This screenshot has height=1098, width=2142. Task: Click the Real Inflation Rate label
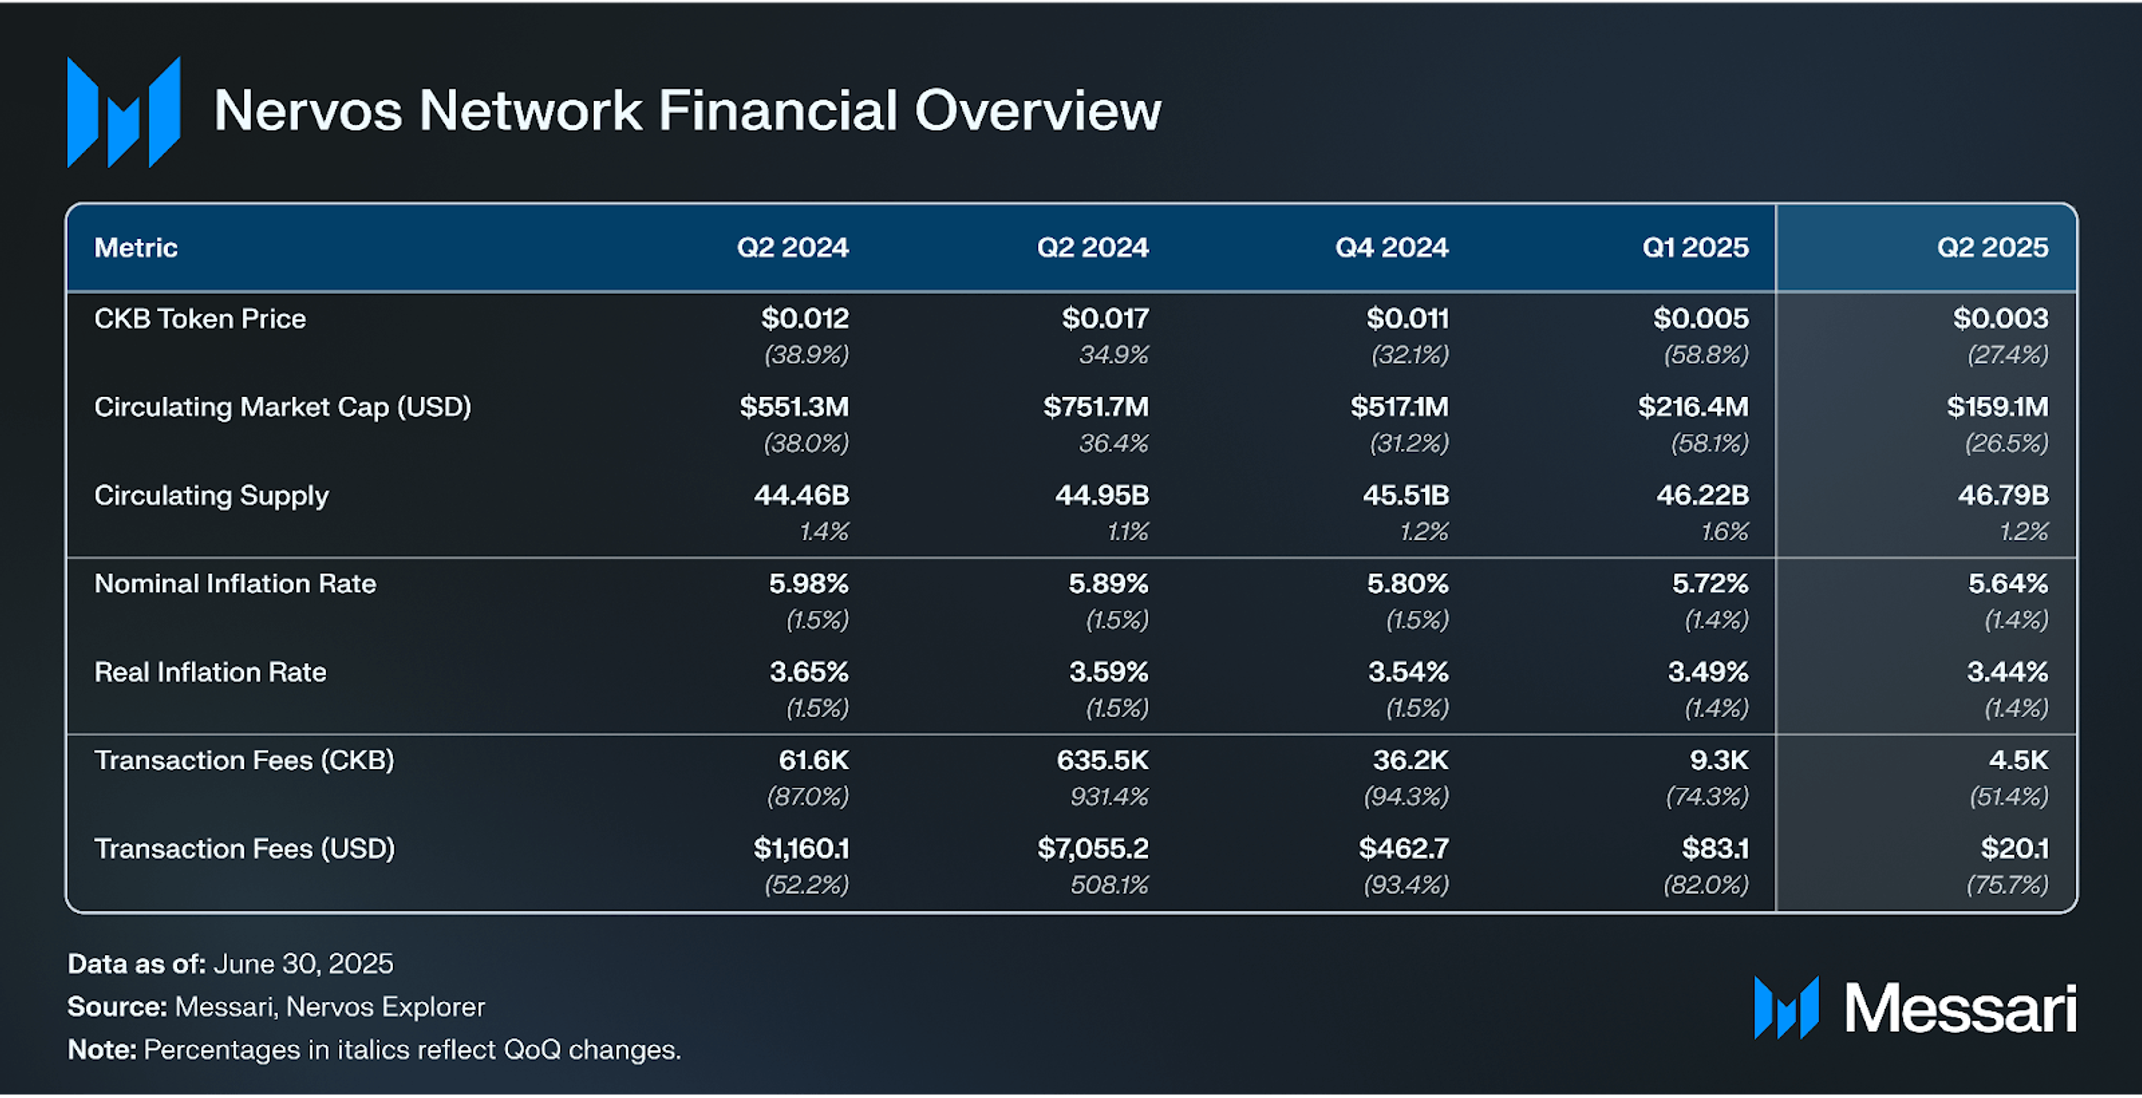[x=210, y=671]
